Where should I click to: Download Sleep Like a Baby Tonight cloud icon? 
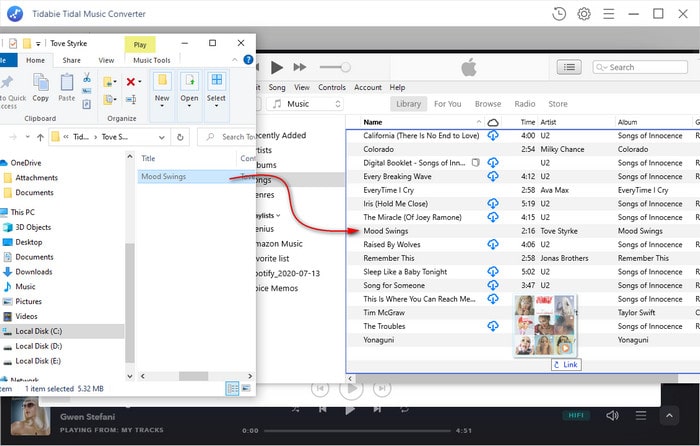[493, 271]
